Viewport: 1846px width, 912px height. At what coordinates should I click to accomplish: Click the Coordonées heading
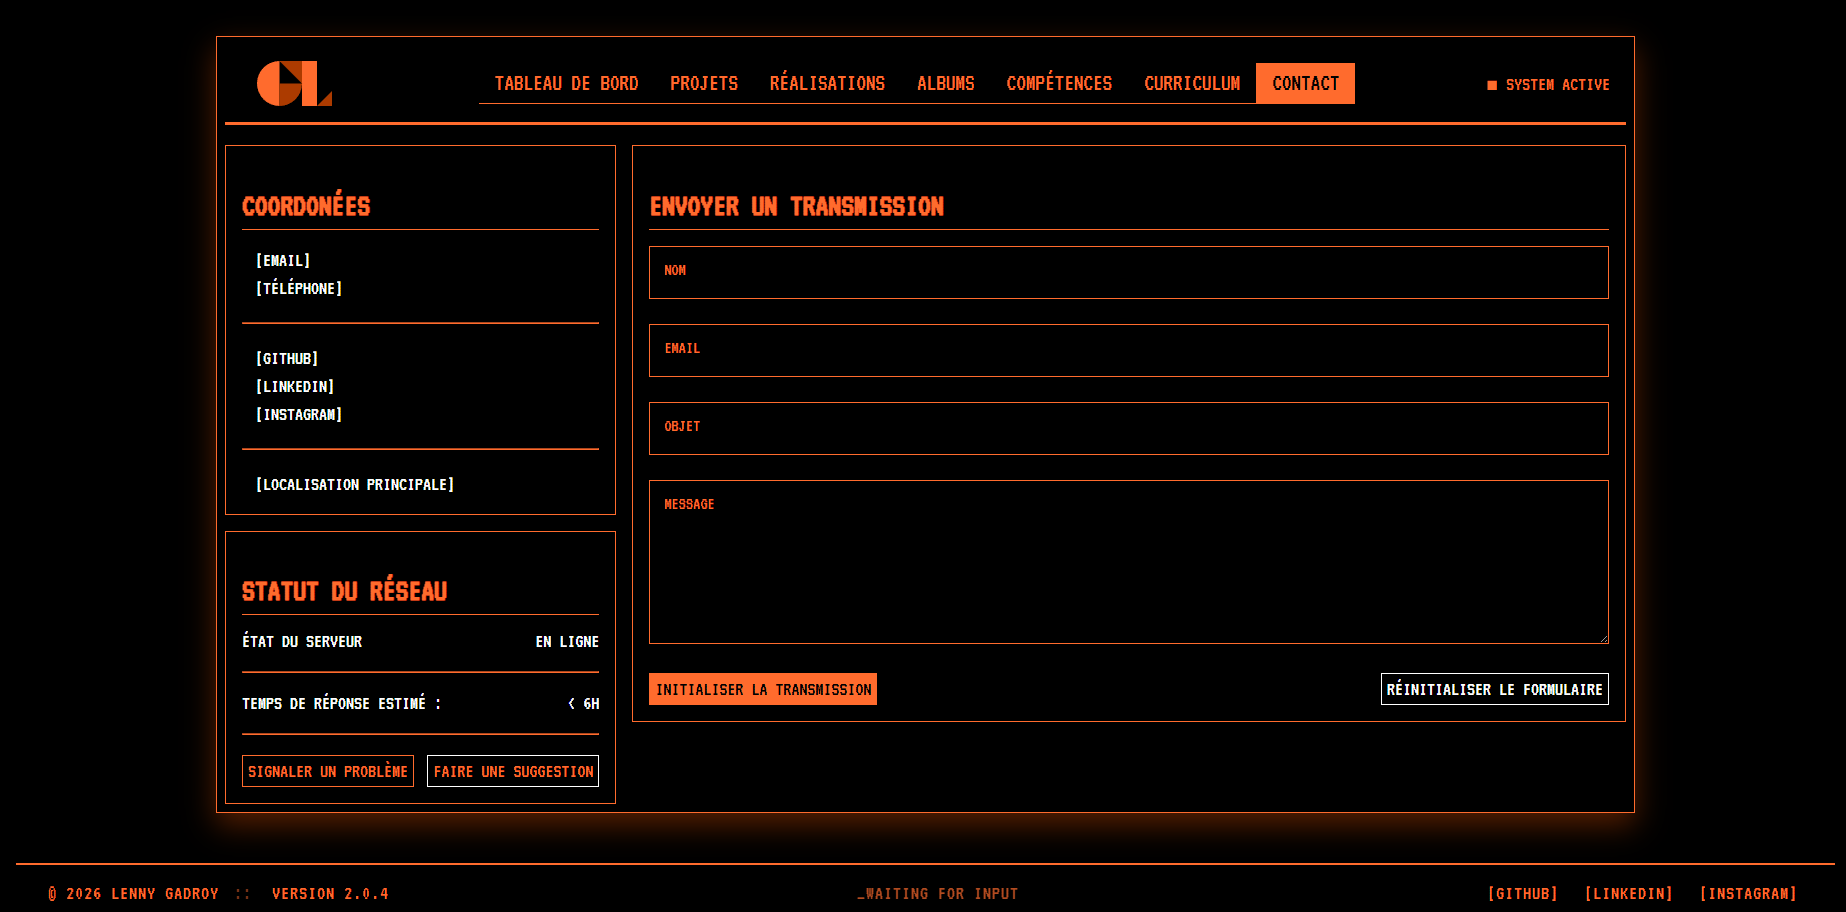(306, 205)
